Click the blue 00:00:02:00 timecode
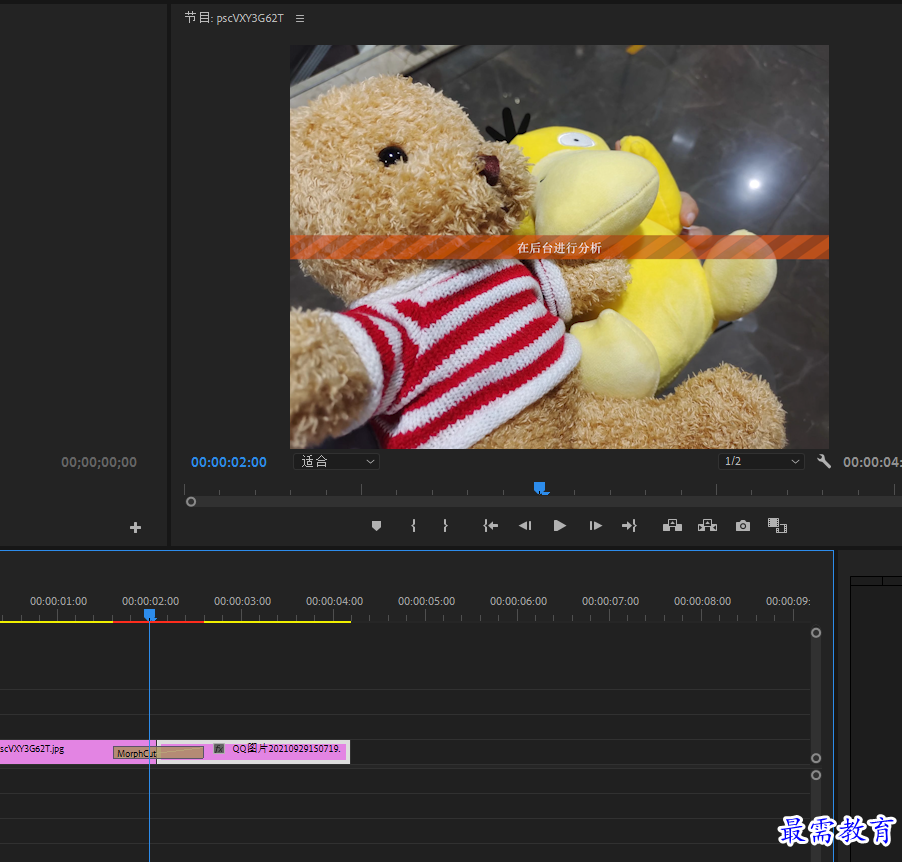The image size is (902, 862). tap(228, 462)
